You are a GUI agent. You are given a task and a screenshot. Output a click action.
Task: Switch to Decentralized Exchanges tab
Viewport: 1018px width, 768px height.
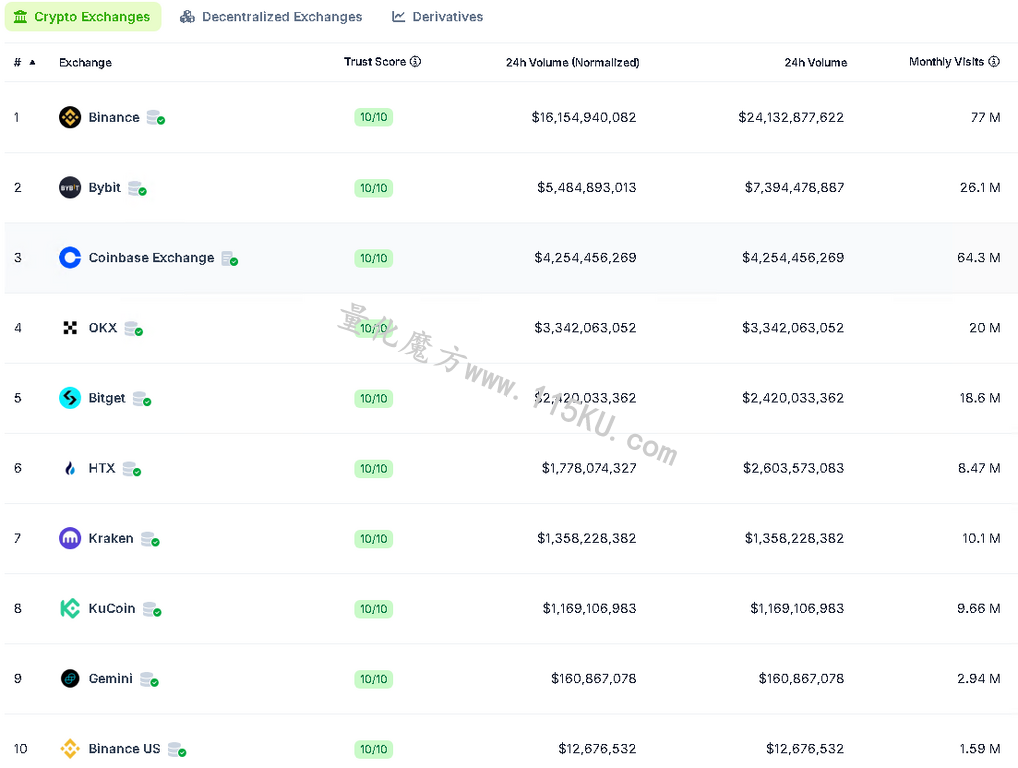tap(271, 17)
